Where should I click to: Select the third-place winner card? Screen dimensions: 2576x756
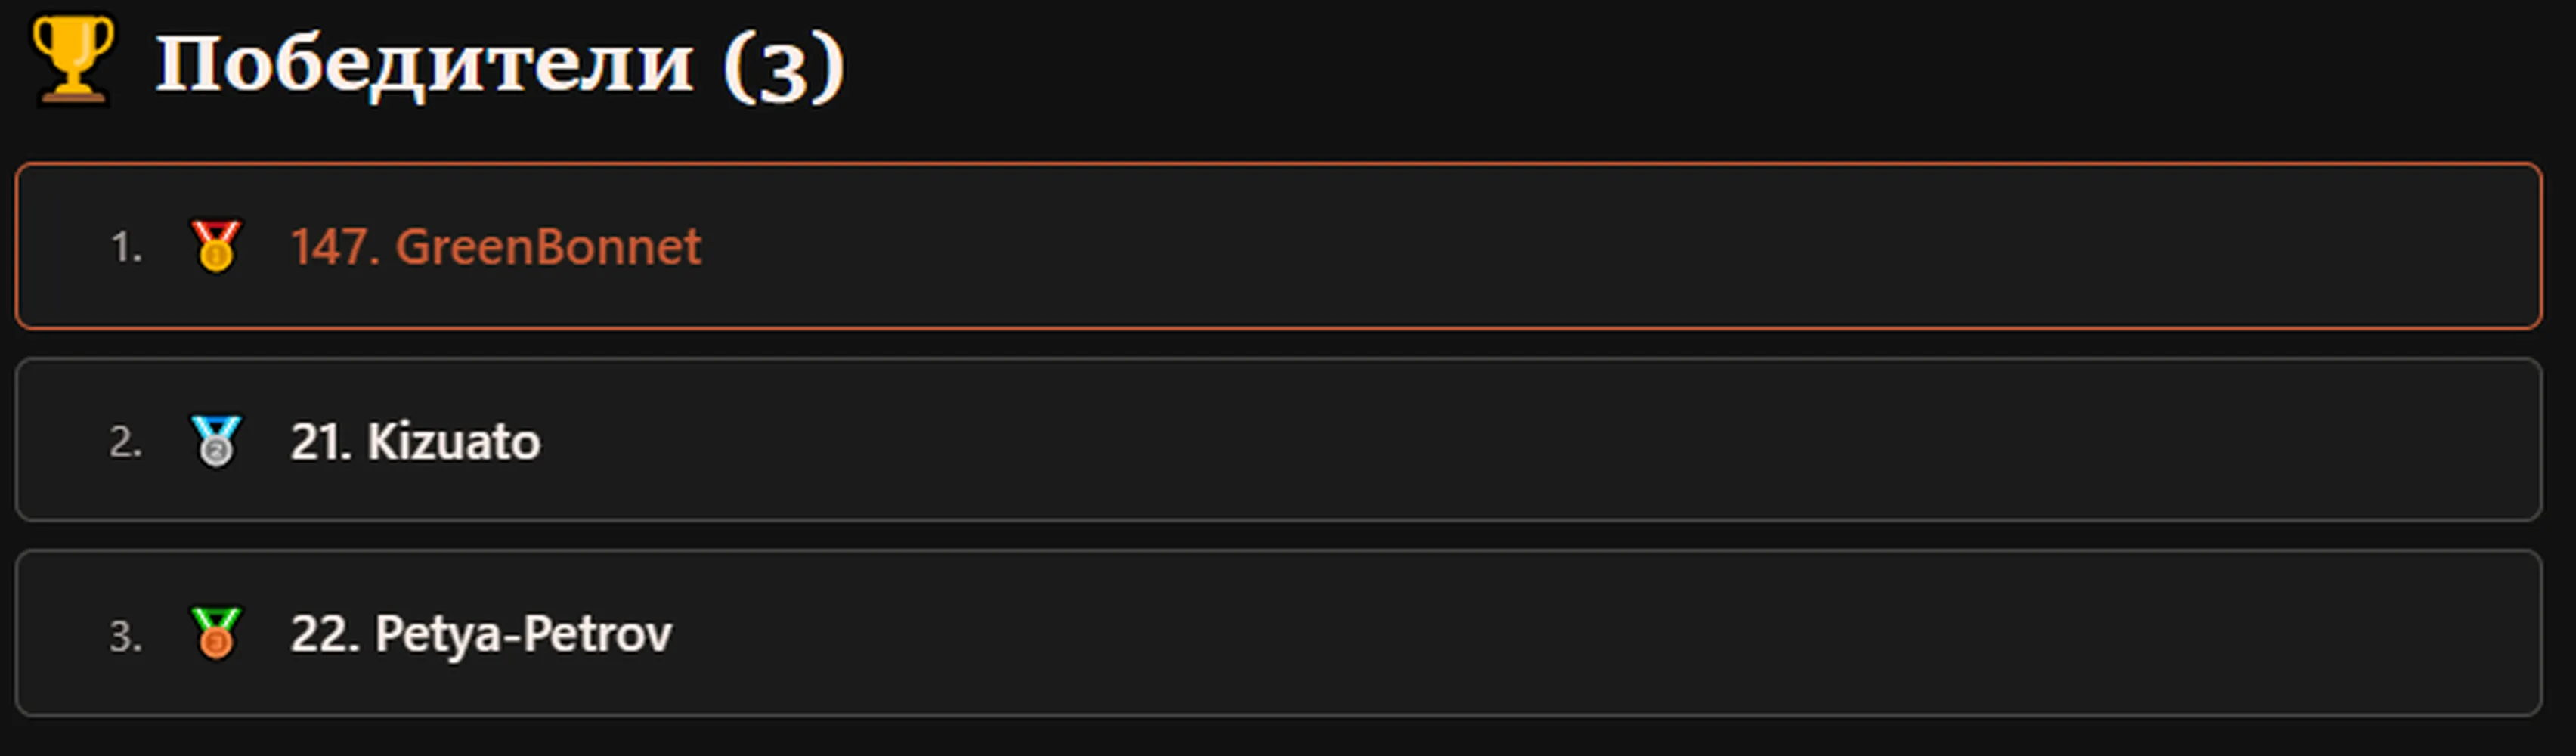tap(1278, 633)
